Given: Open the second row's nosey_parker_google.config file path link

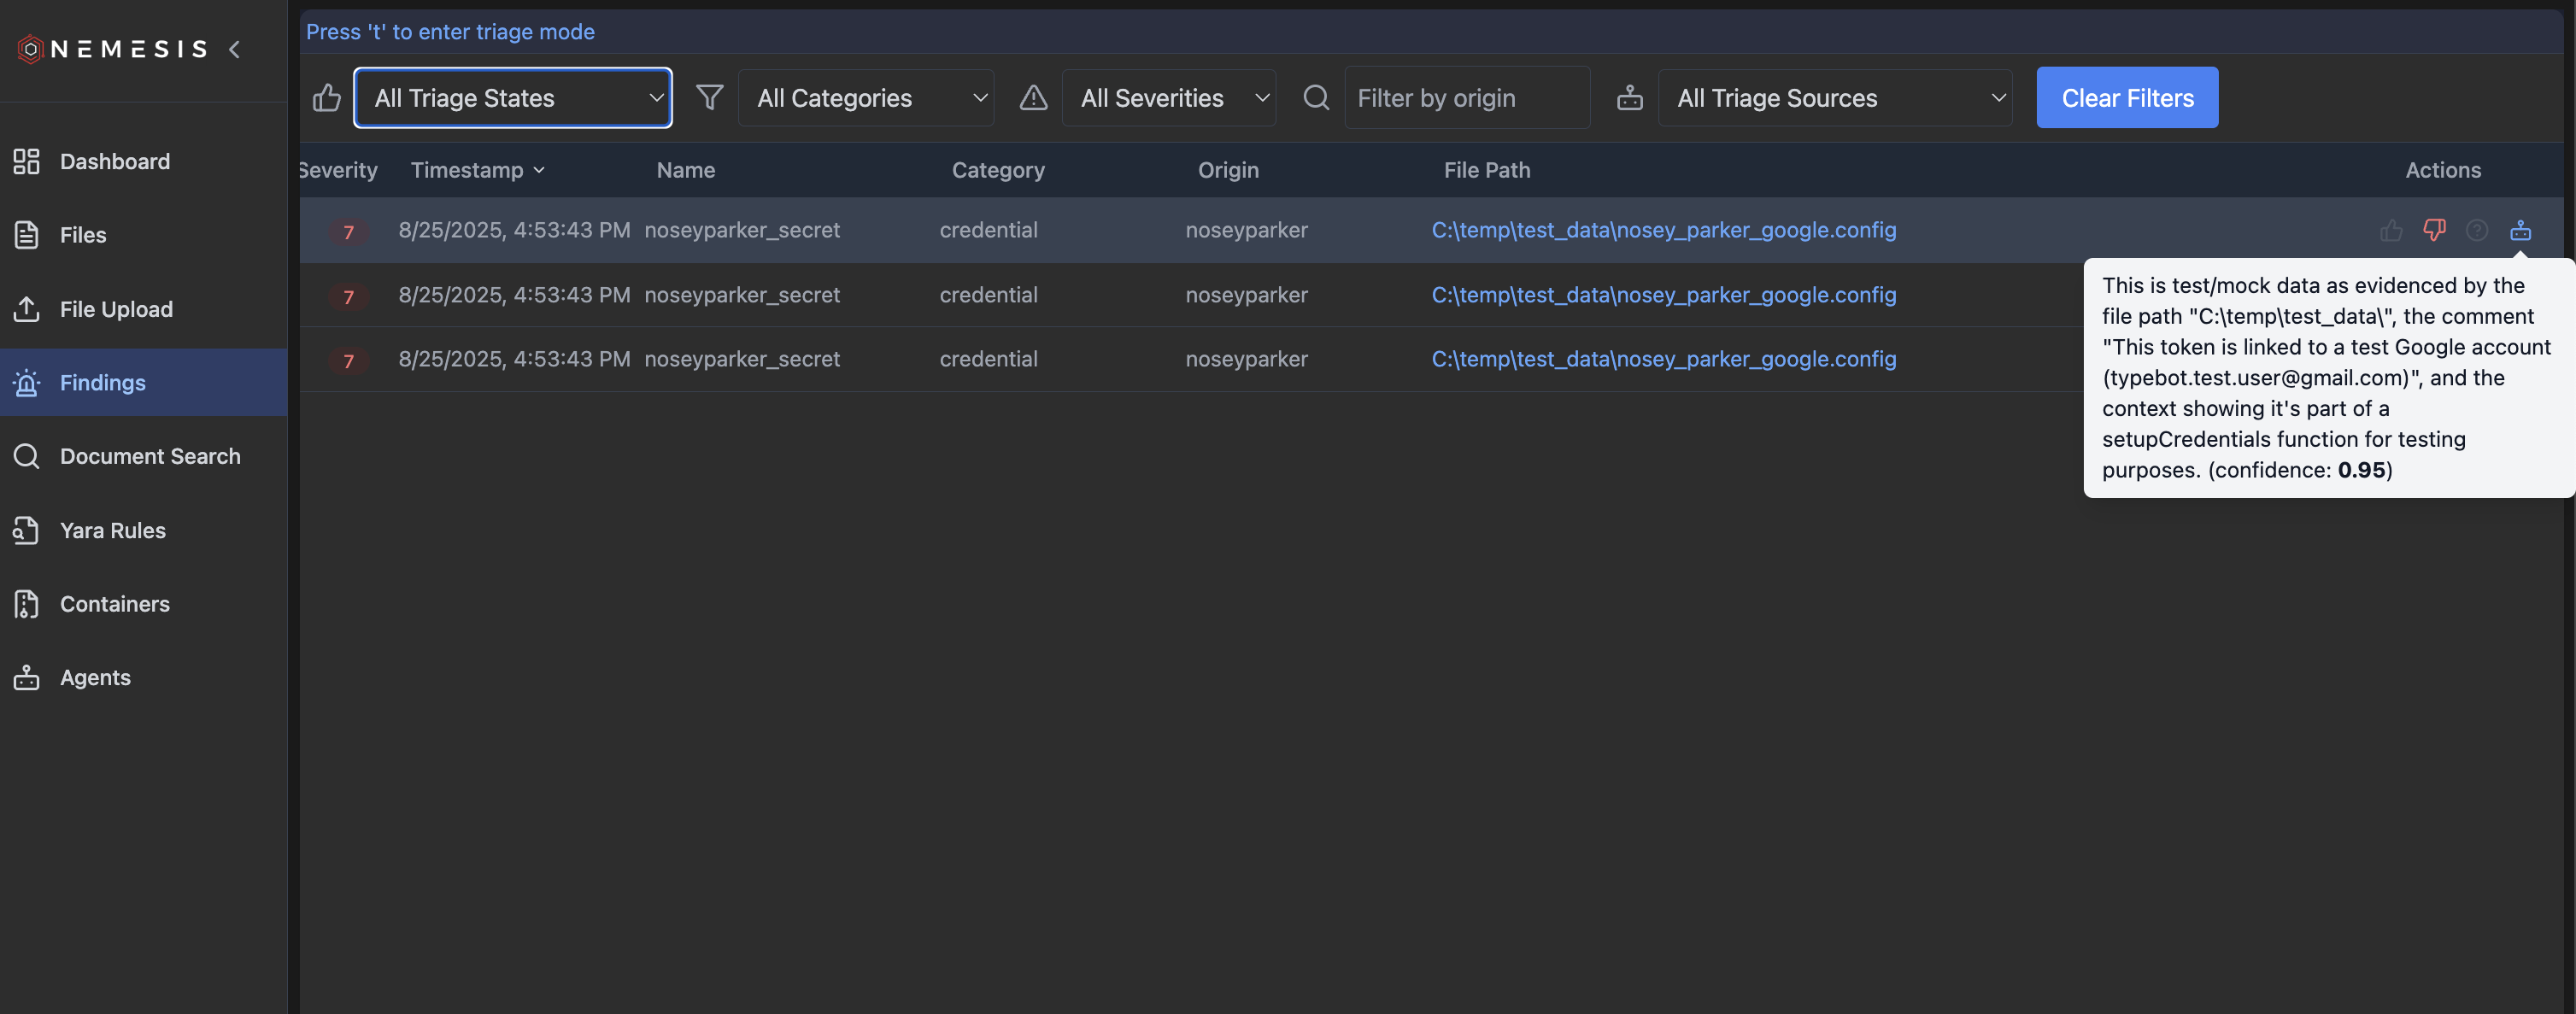Looking at the screenshot, I should pos(1663,295).
